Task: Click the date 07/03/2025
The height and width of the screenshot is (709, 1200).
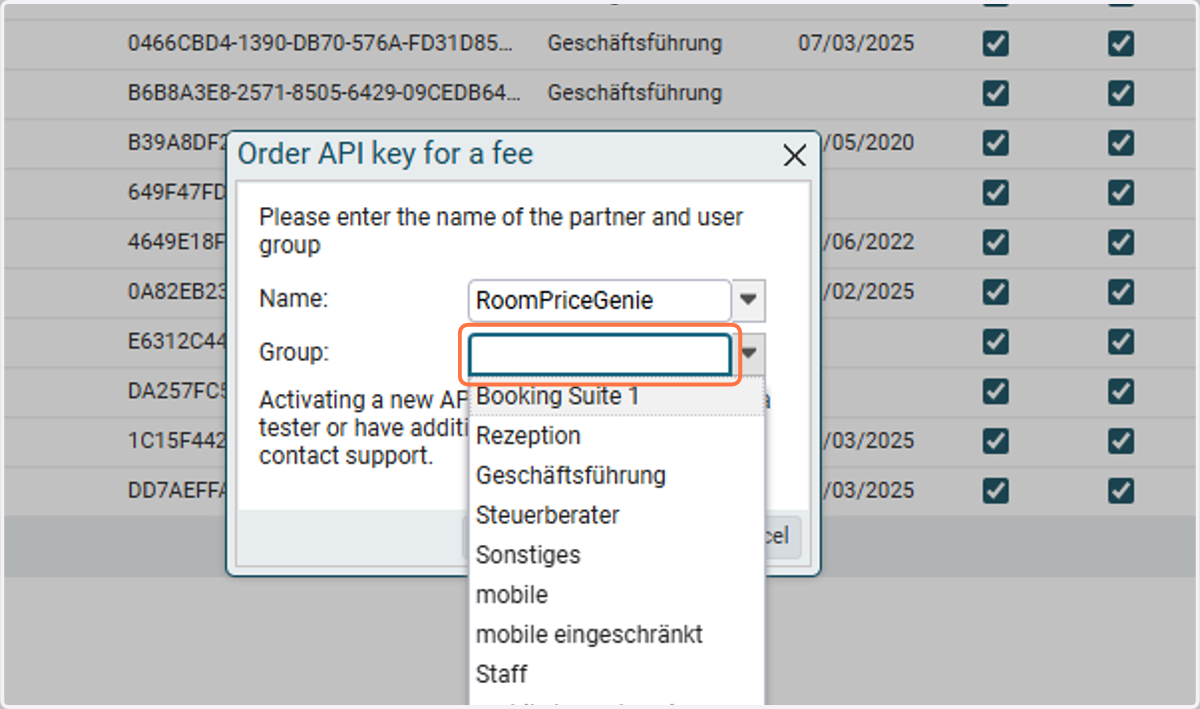Action: (x=856, y=43)
